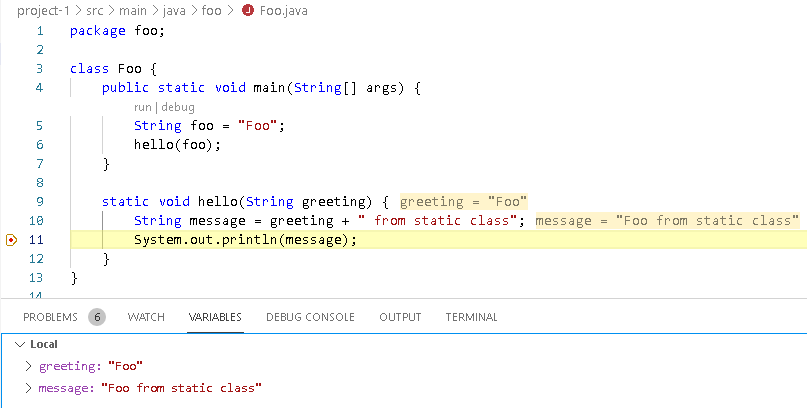Click the 'package foo;' statement
The image size is (807, 408).
(x=117, y=31)
